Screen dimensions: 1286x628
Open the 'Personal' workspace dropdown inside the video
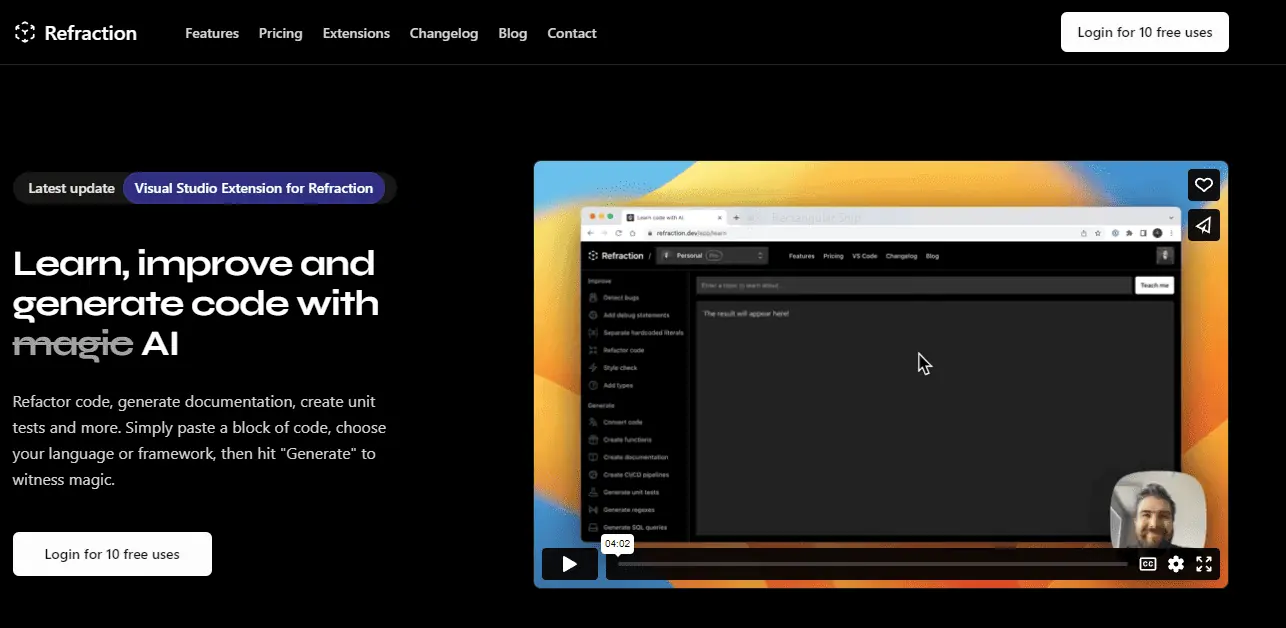[712, 256]
